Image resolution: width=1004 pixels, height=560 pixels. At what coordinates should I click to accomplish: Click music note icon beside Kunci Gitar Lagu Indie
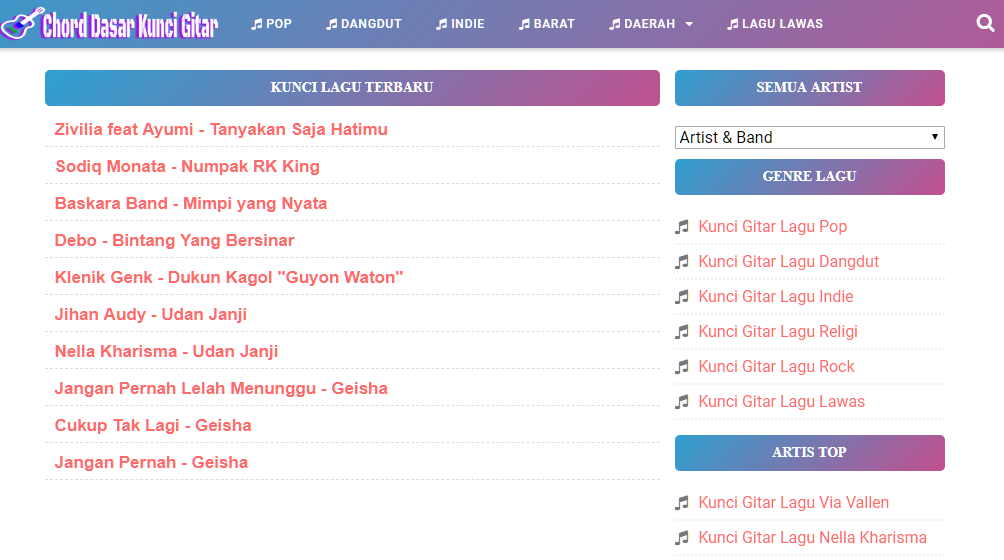682,297
